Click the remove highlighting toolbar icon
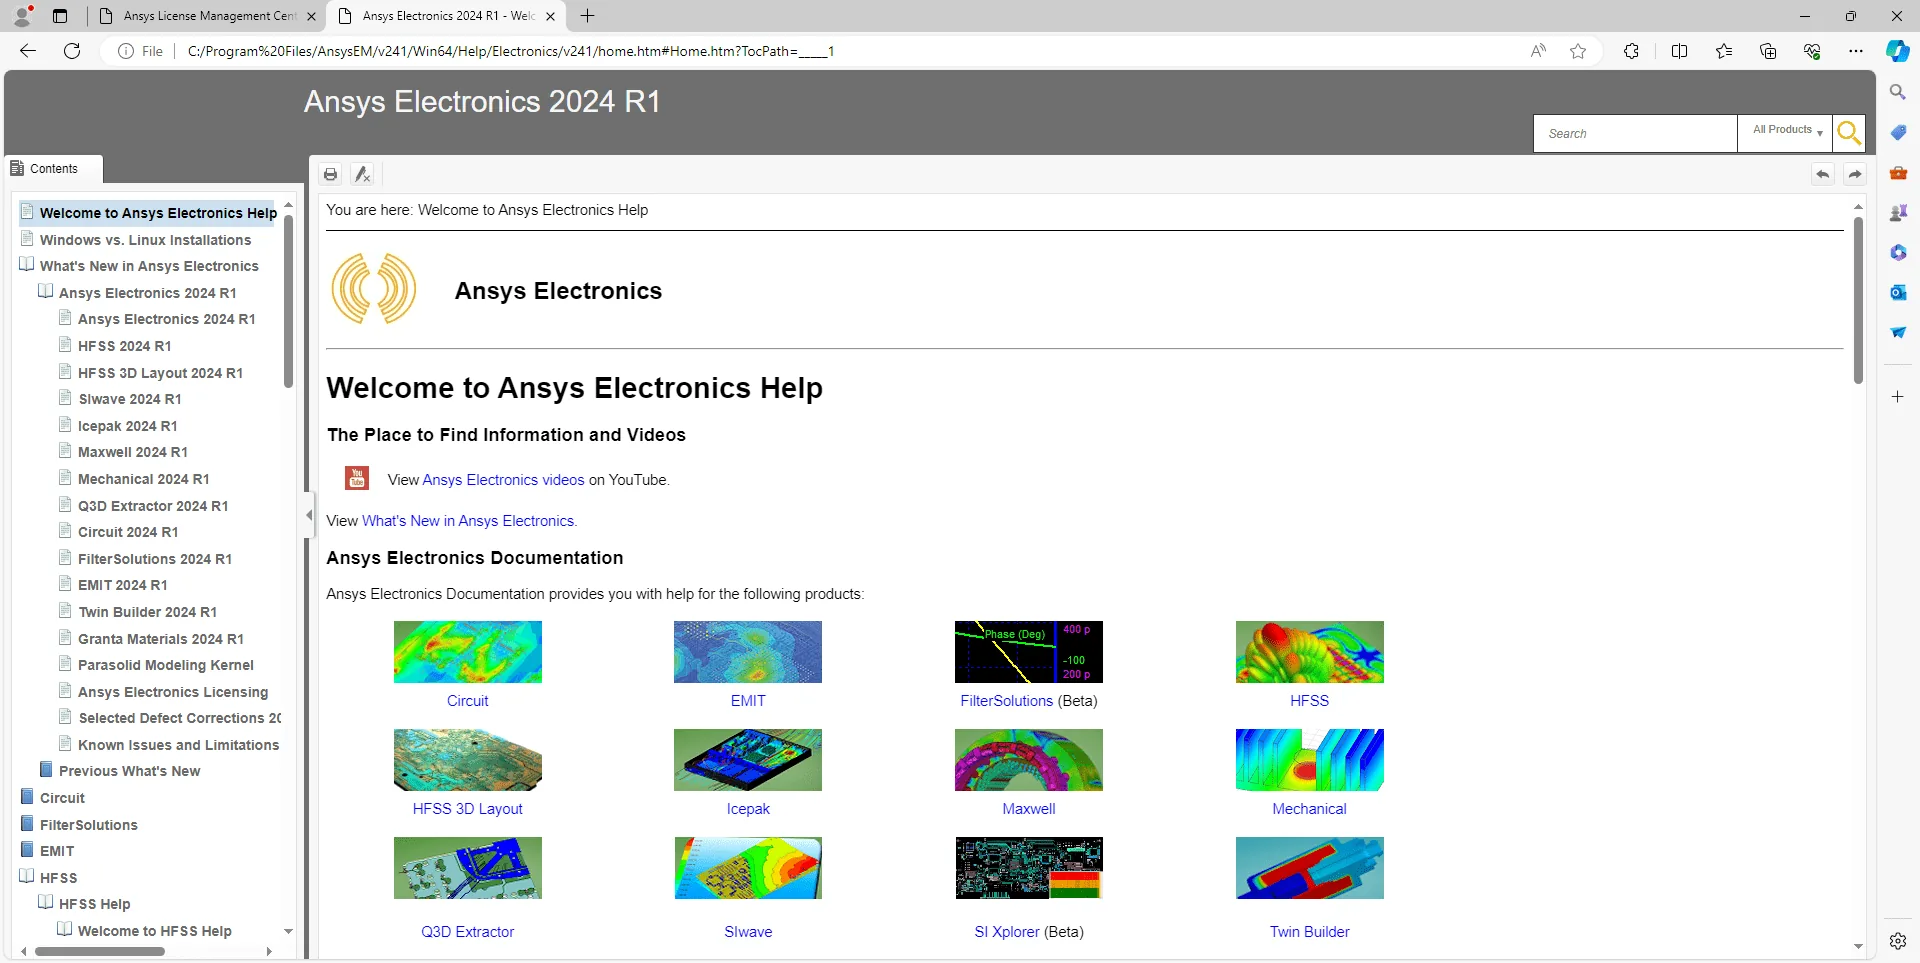1920x963 pixels. coord(362,174)
